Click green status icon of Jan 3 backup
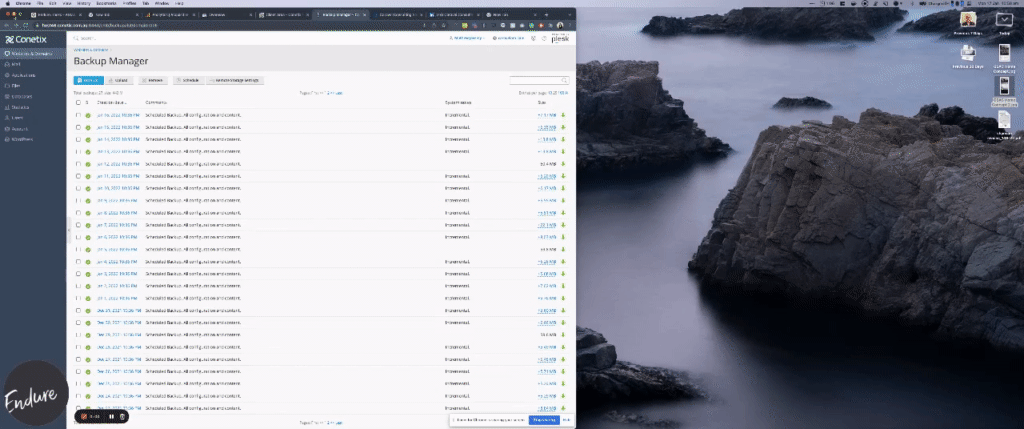Viewport: 1024px width, 429px height. pyautogui.click(x=88, y=274)
